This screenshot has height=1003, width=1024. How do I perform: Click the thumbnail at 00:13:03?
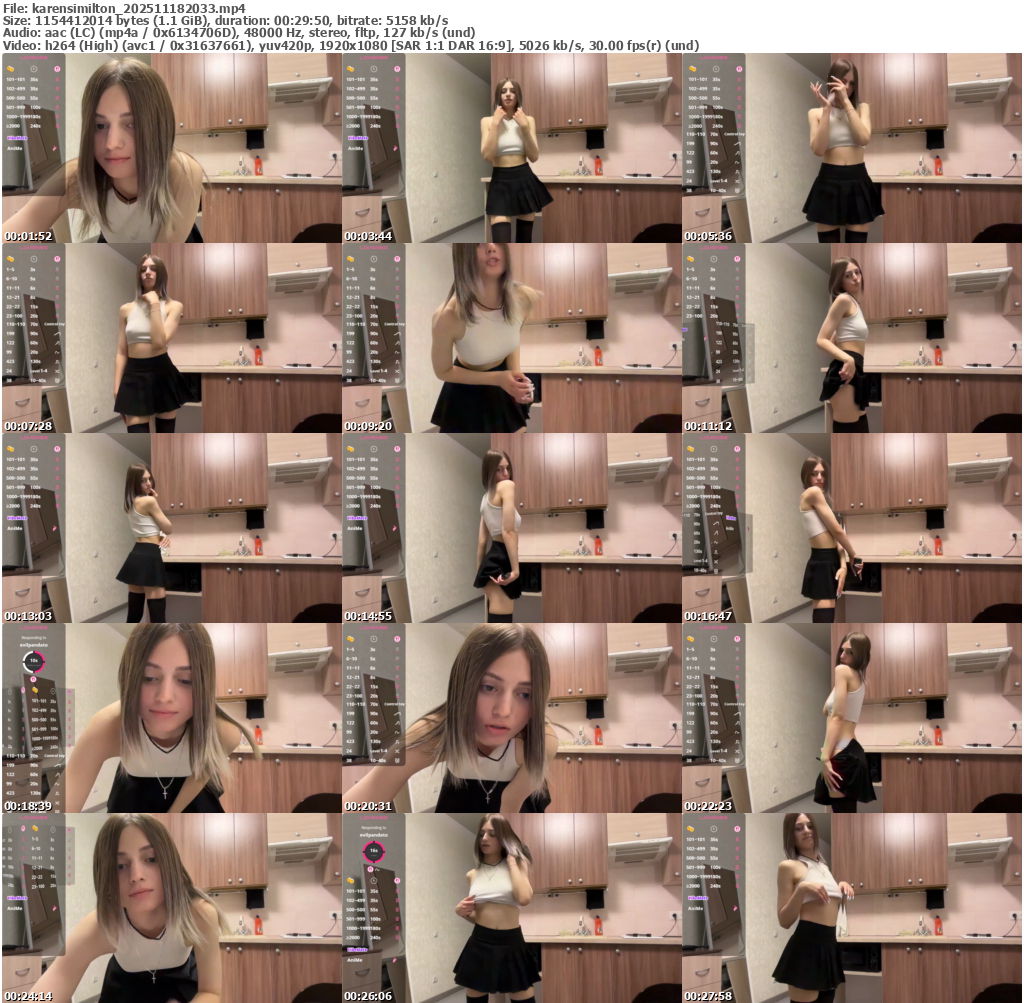pyautogui.click(x=172, y=528)
